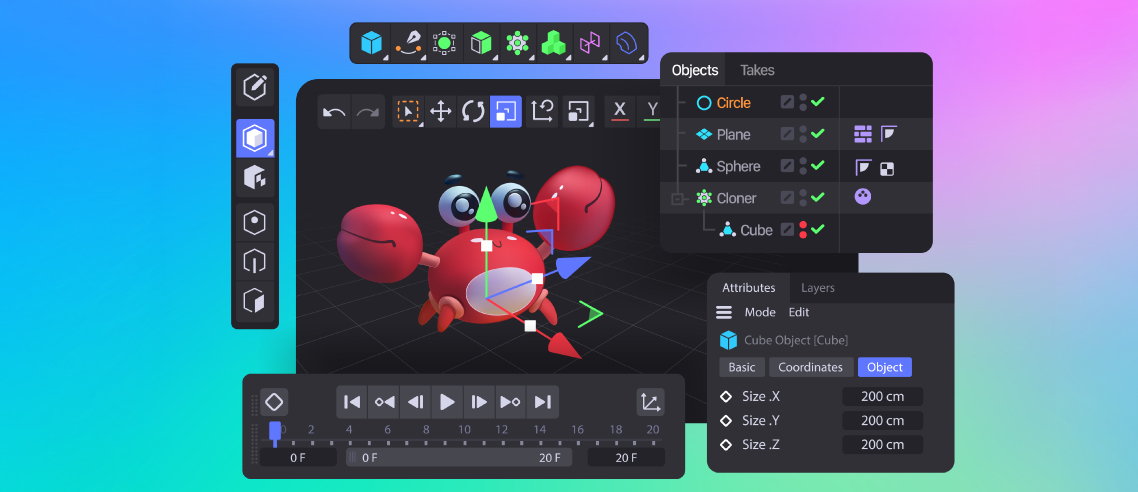
Task: Open the Attributes tab
Action: click(748, 288)
